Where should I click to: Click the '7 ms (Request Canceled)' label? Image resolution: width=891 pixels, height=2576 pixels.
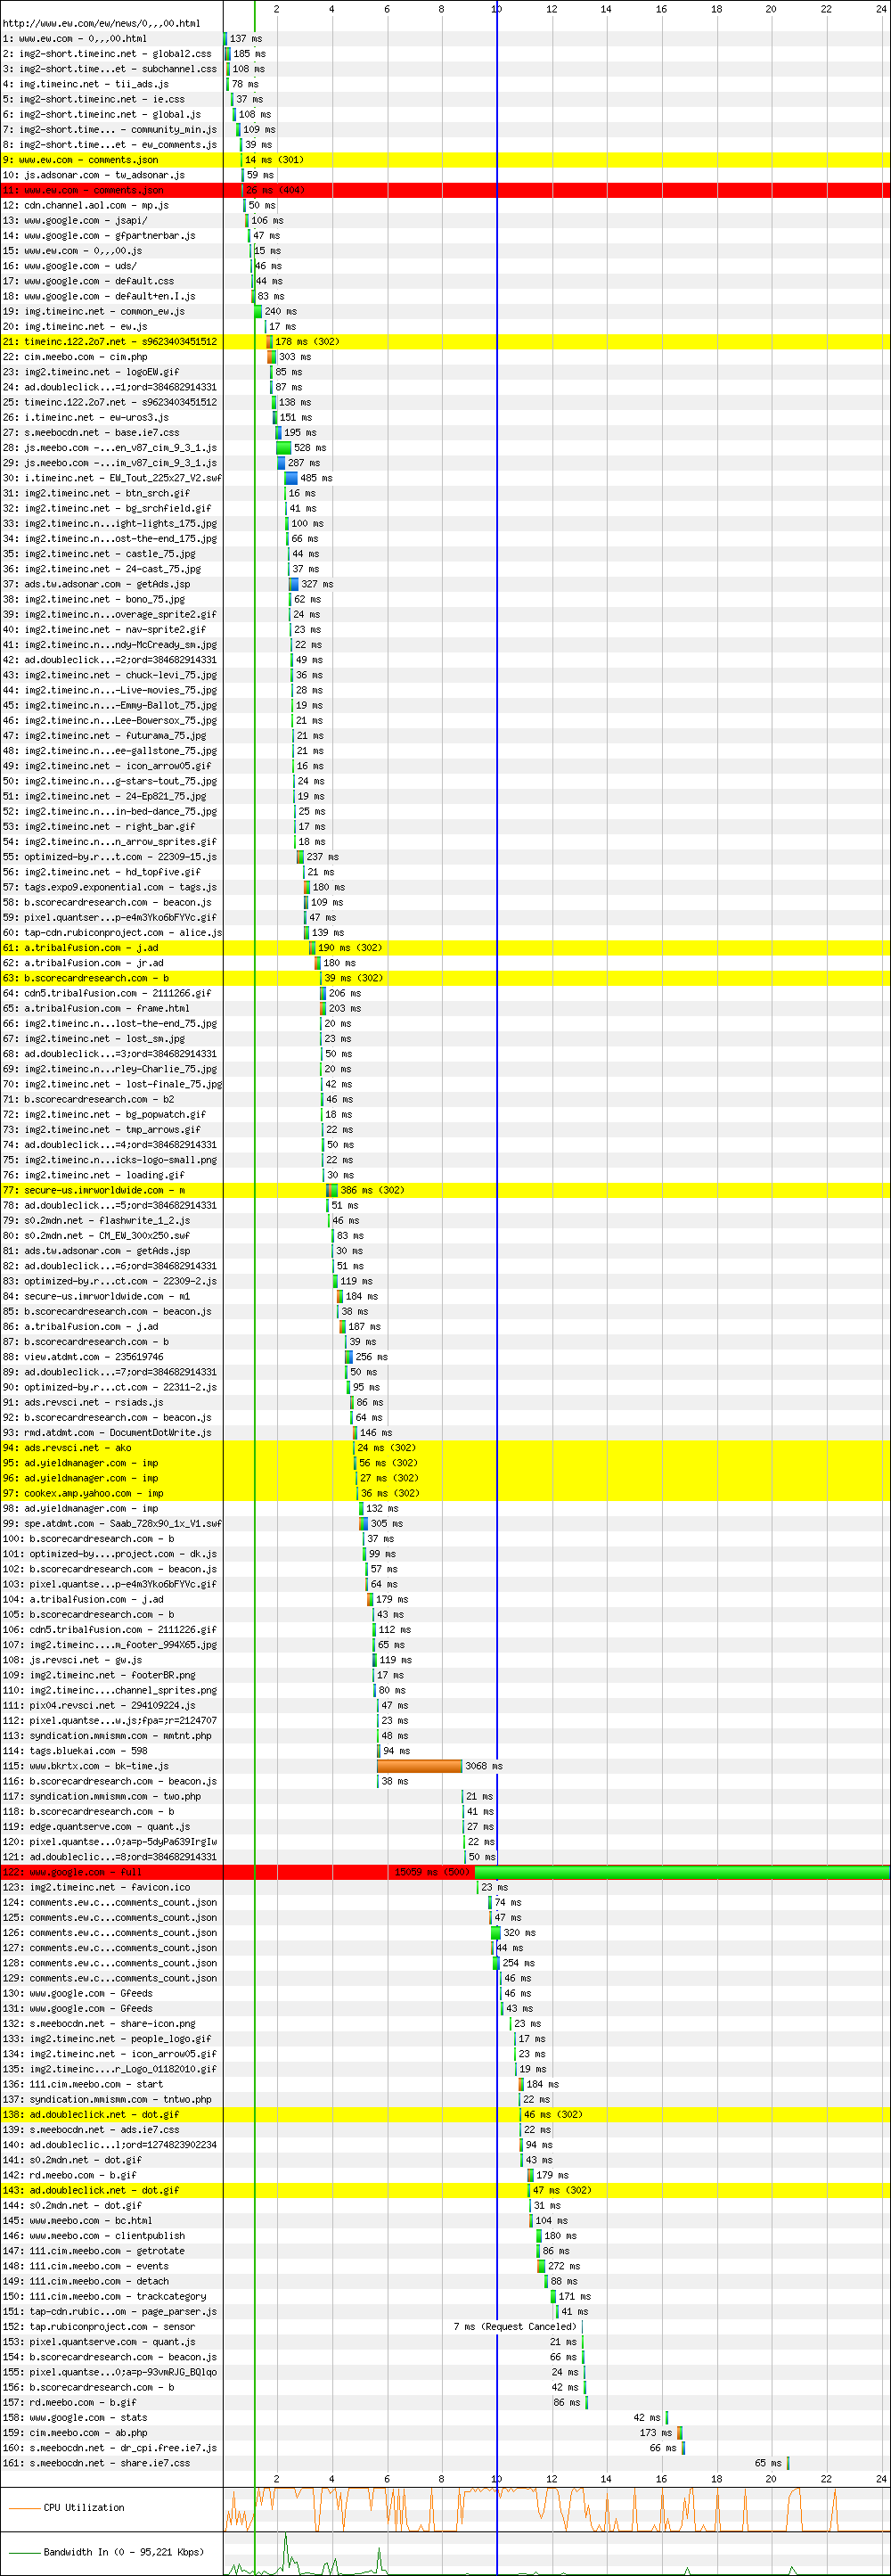[515, 2327]
